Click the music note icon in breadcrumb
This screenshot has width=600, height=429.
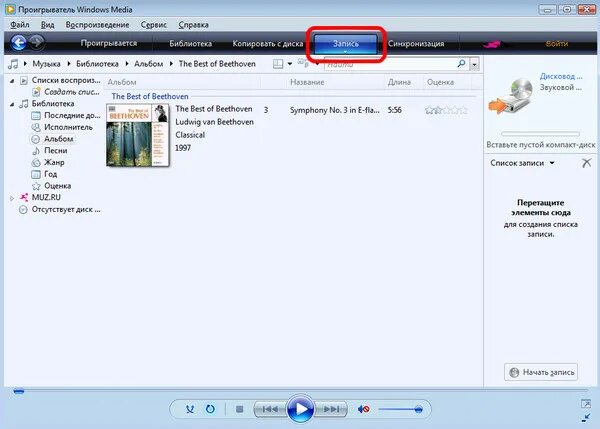point(13,64)
